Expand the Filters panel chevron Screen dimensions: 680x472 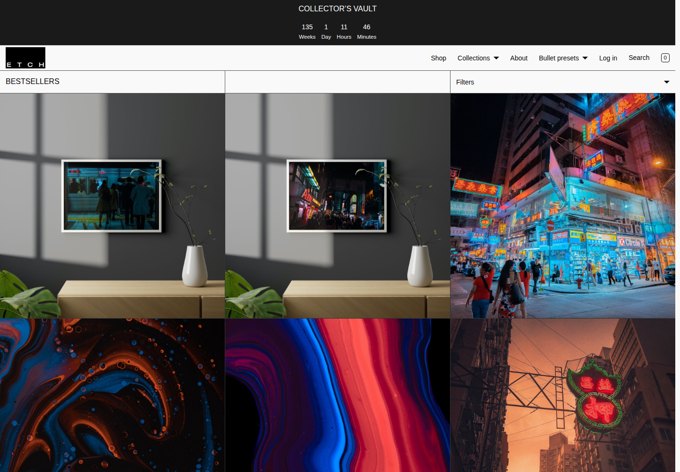point(667,82)
